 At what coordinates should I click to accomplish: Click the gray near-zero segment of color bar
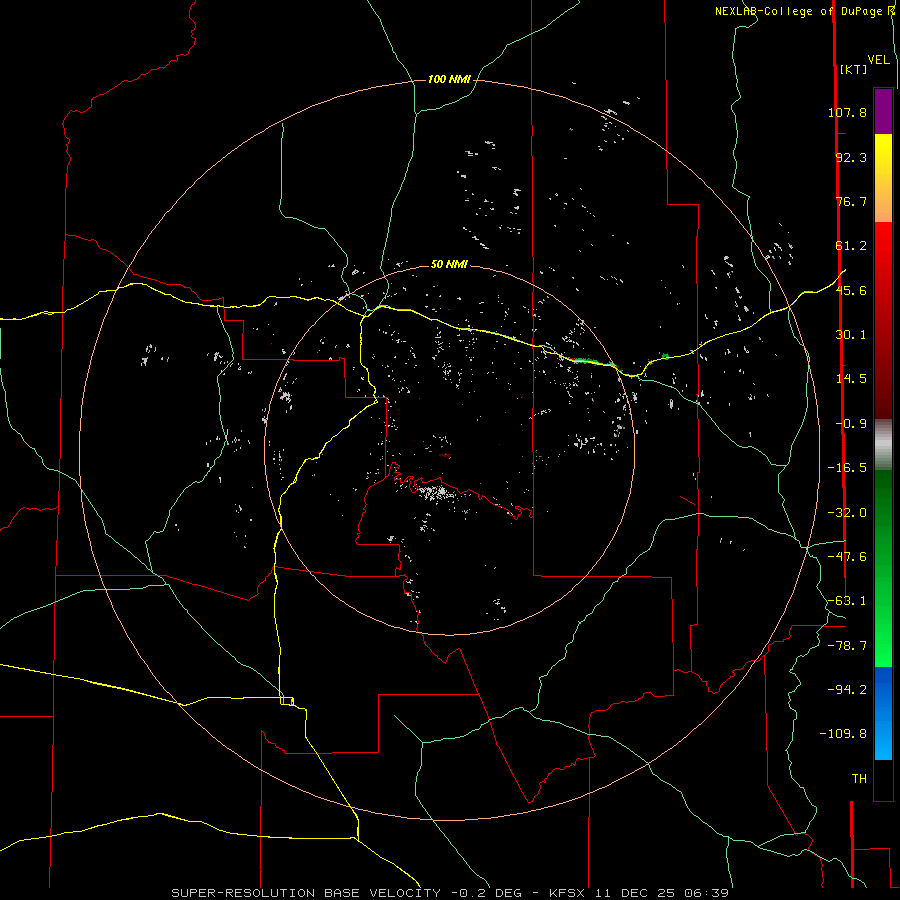point(883,445)
